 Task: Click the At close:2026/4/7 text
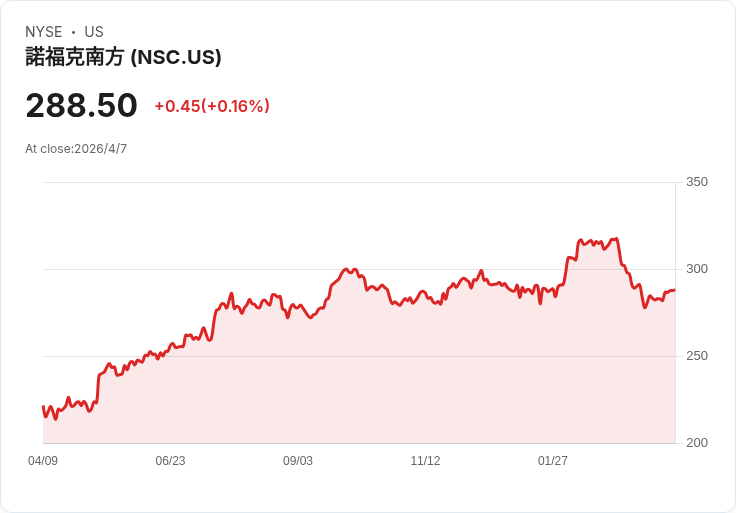pos(76,149)
